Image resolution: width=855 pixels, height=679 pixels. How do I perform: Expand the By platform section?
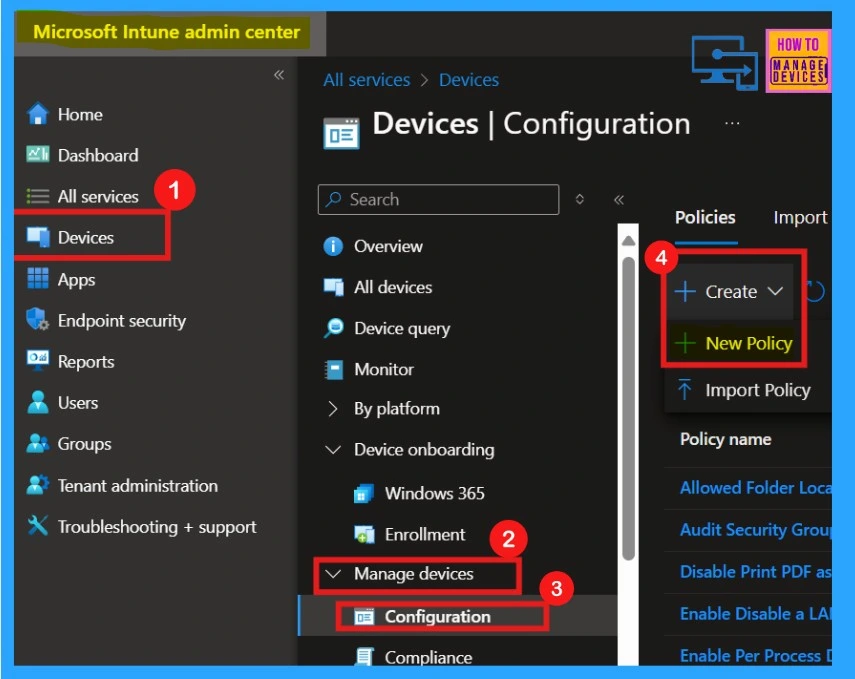coord(333,408)
